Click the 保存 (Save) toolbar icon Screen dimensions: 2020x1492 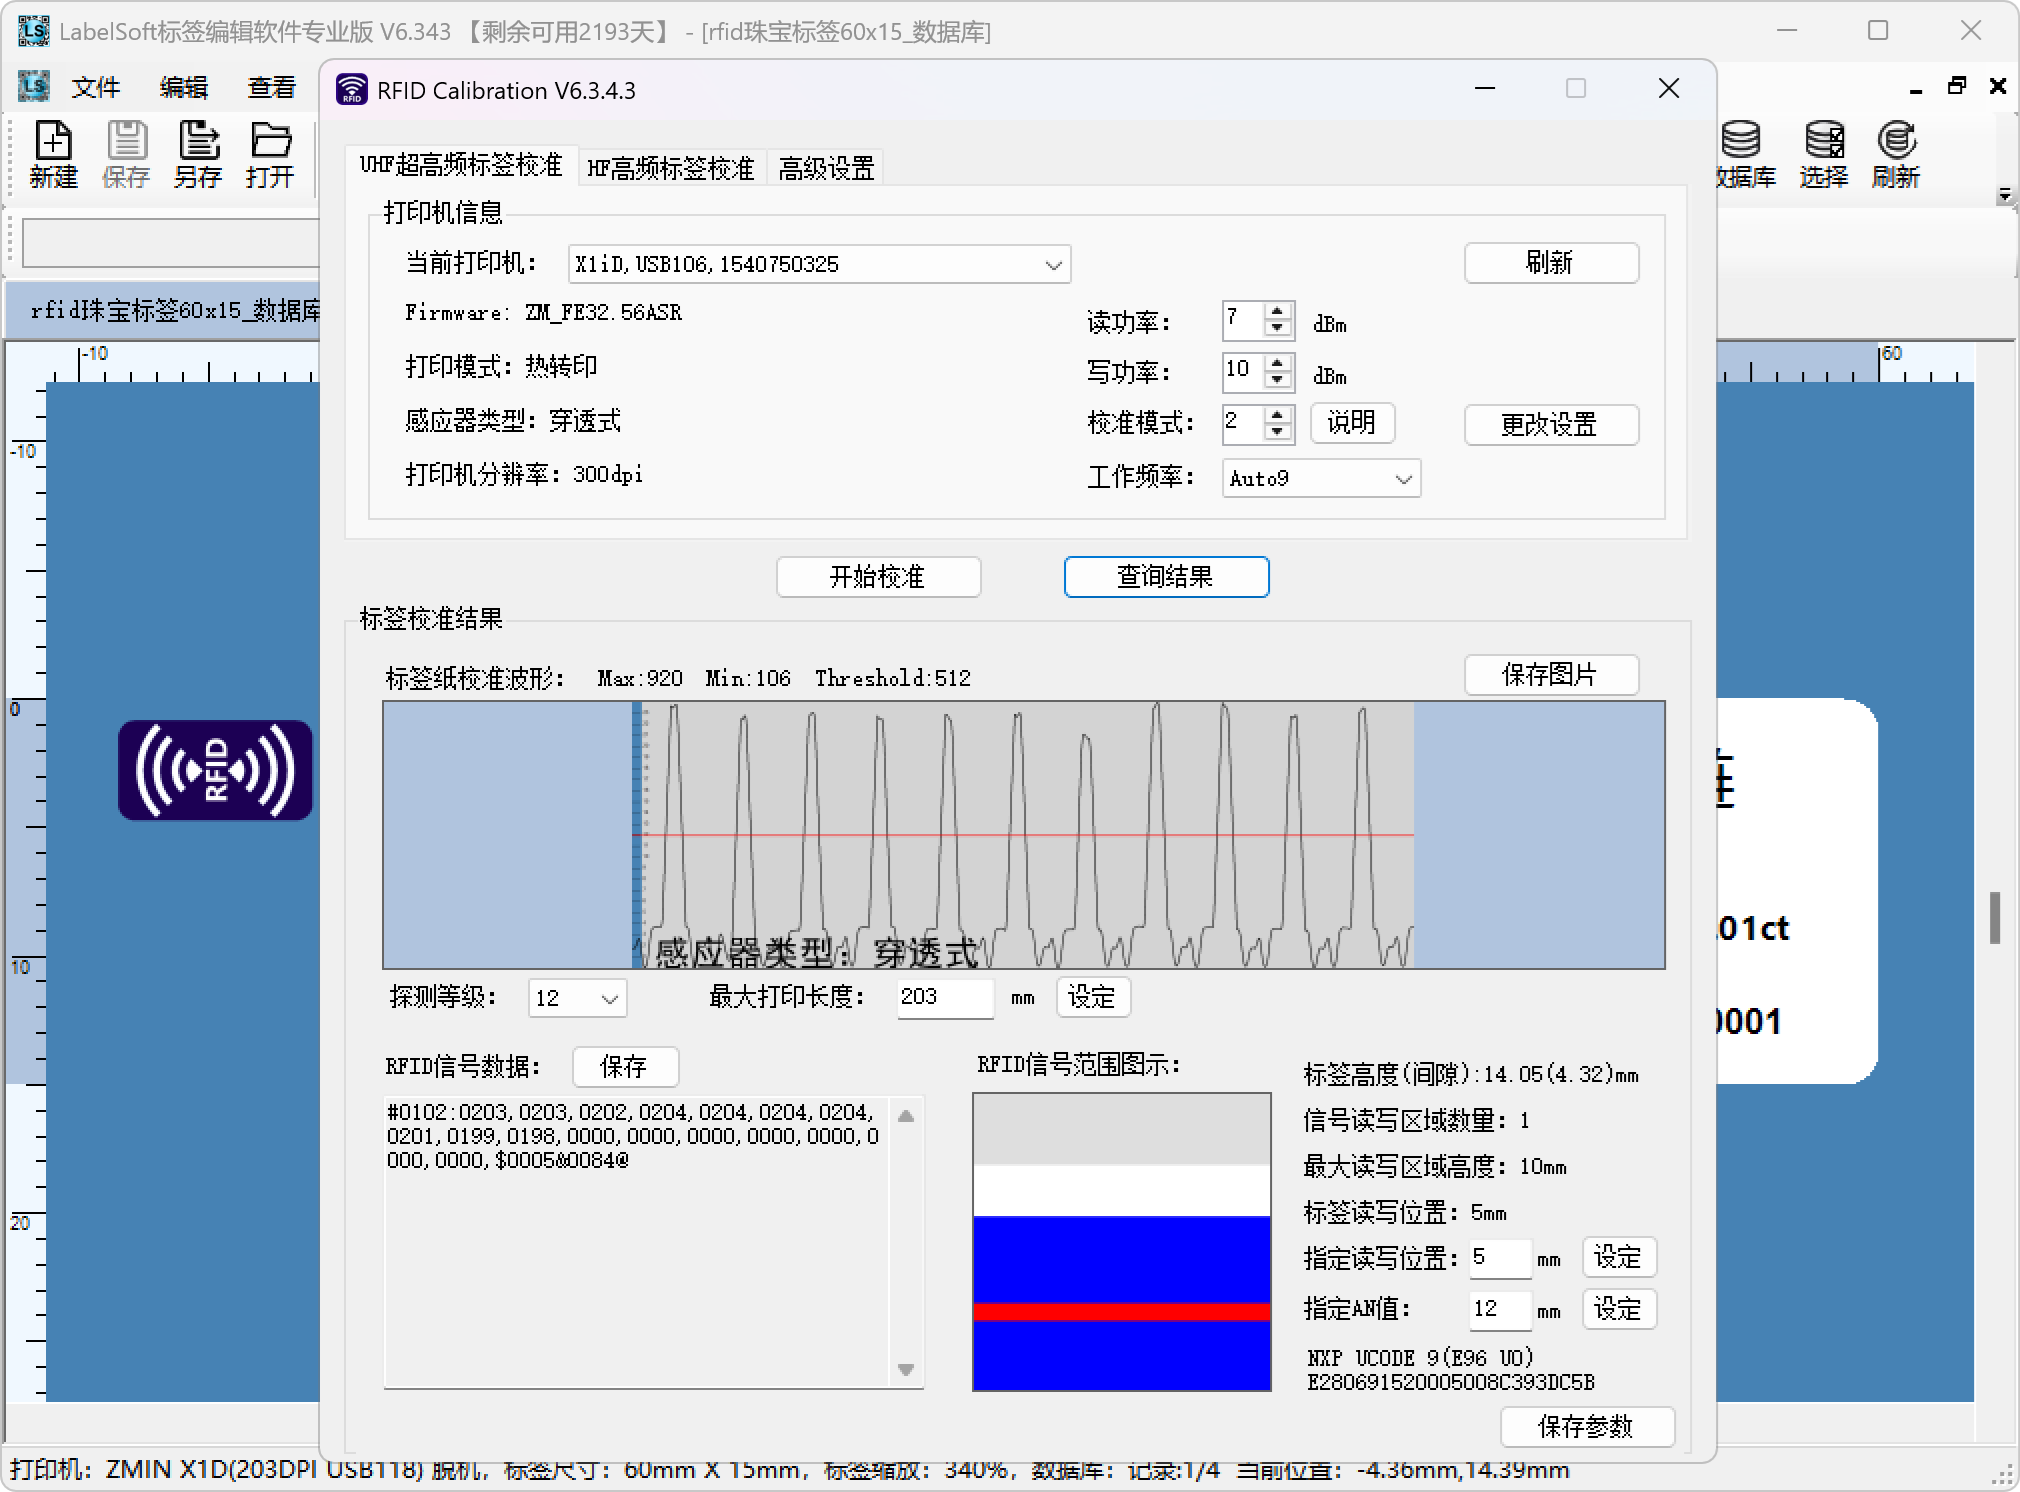point(125,154)
